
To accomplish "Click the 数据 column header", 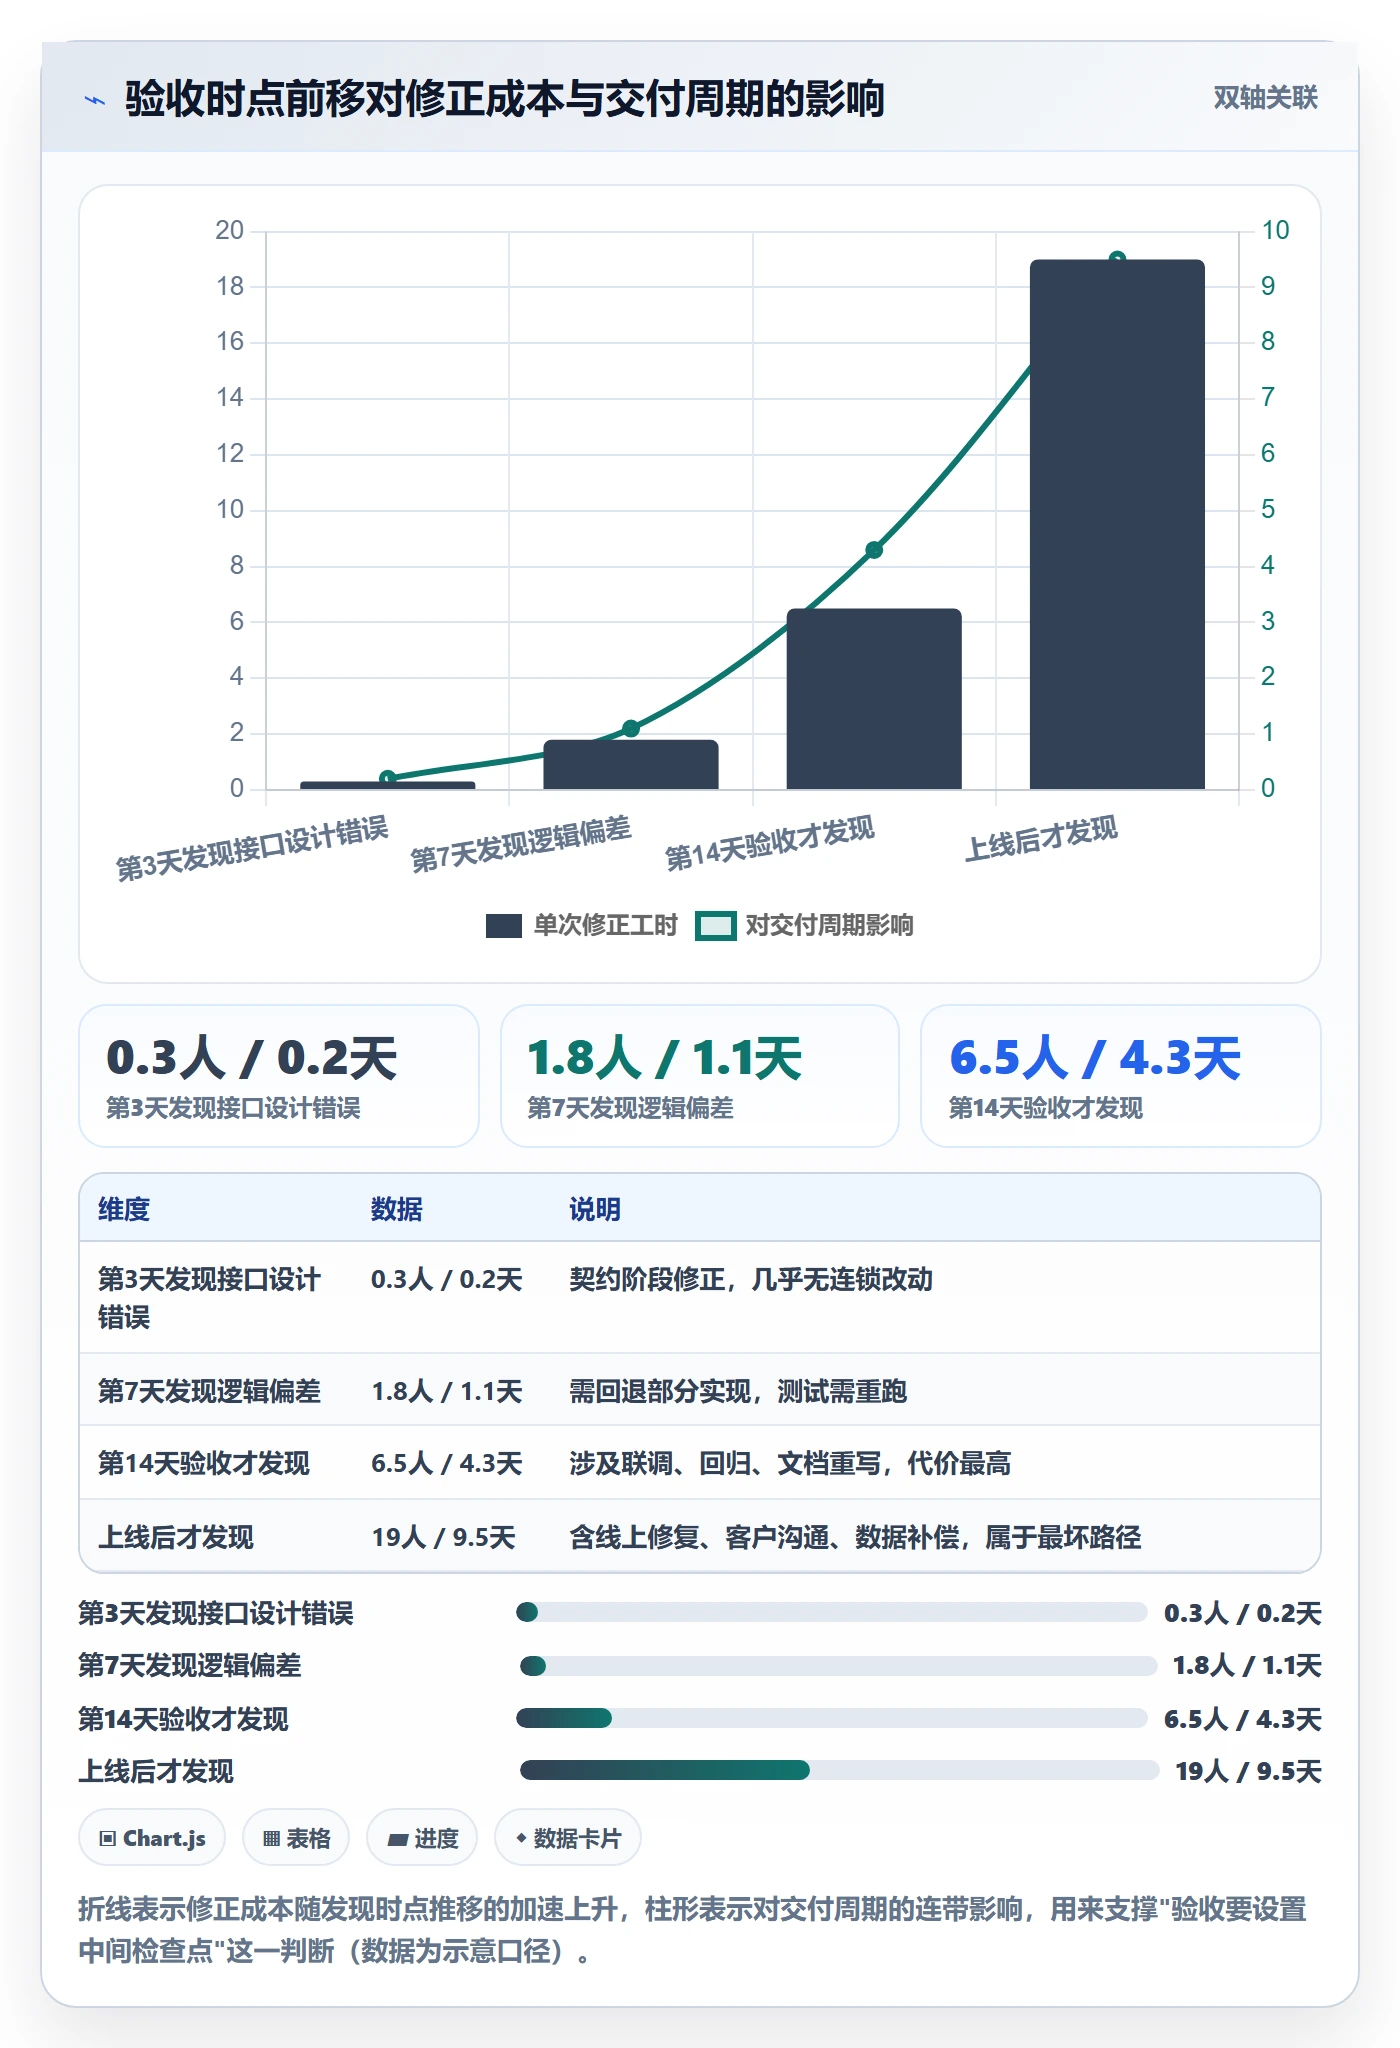I will (x=397, y=1209).
